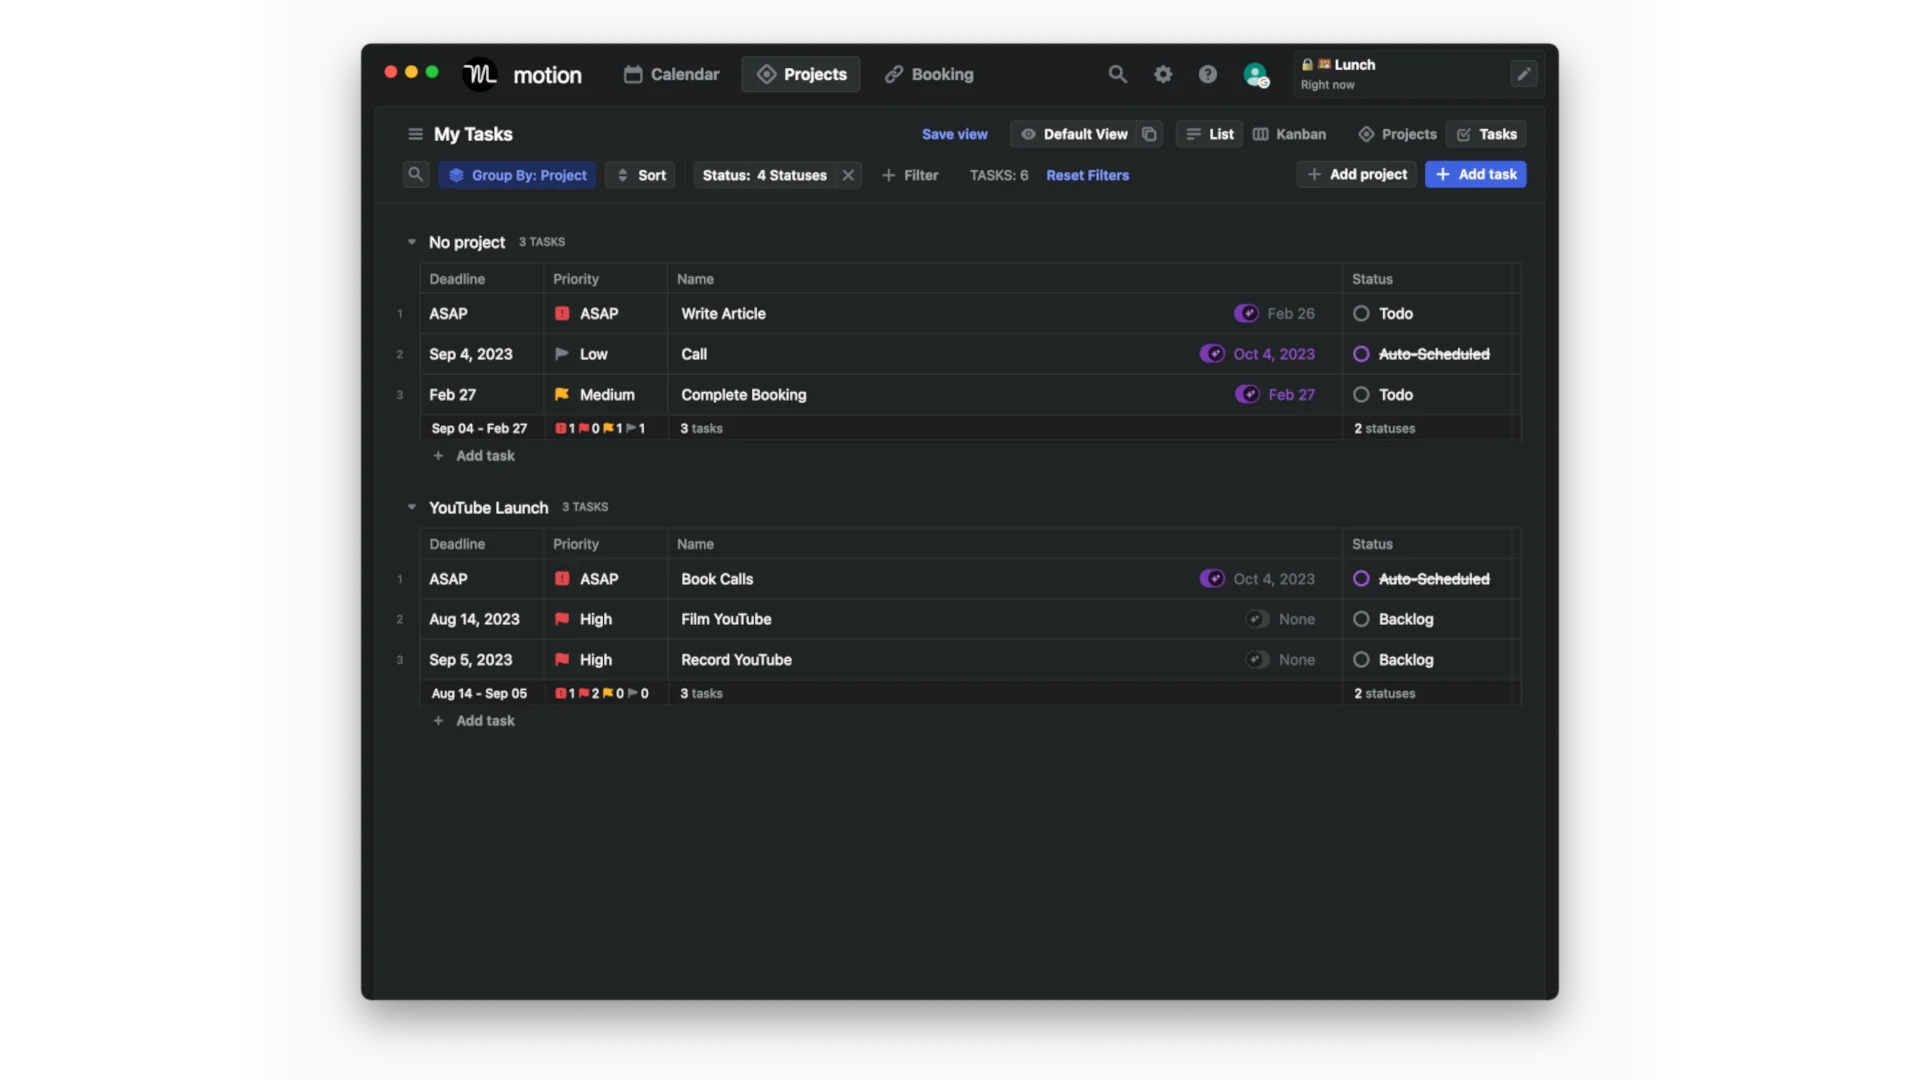Remove the Status filter with the X
The image size is (1920, 1080).
[848, 174]
